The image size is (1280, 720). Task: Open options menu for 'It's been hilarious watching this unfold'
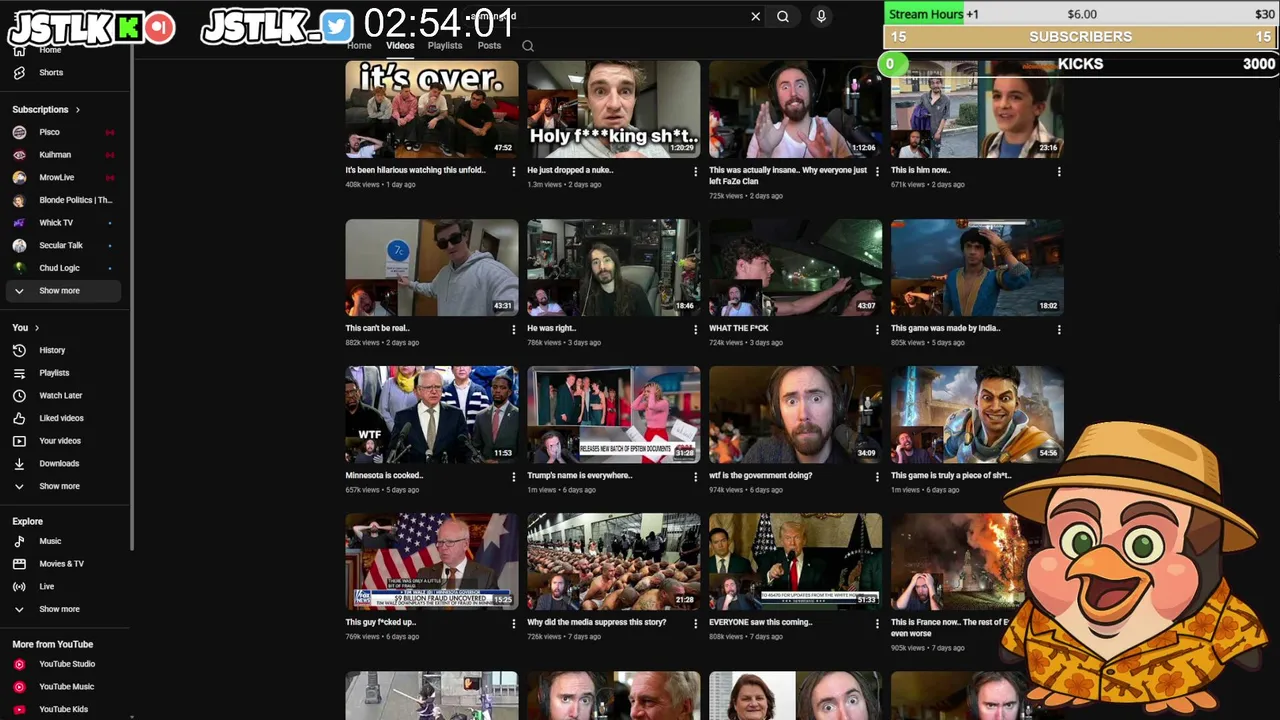pos(514,171)
